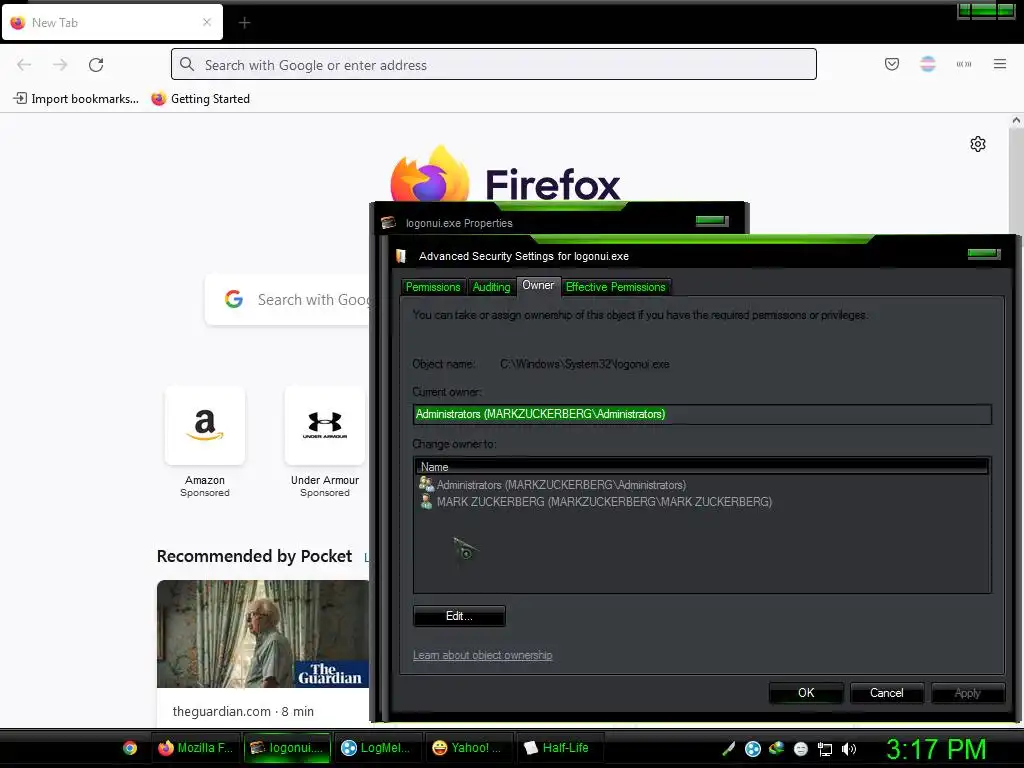Click the logonui.exe Properties title icon
The image size is (1024, 768).
389,223
